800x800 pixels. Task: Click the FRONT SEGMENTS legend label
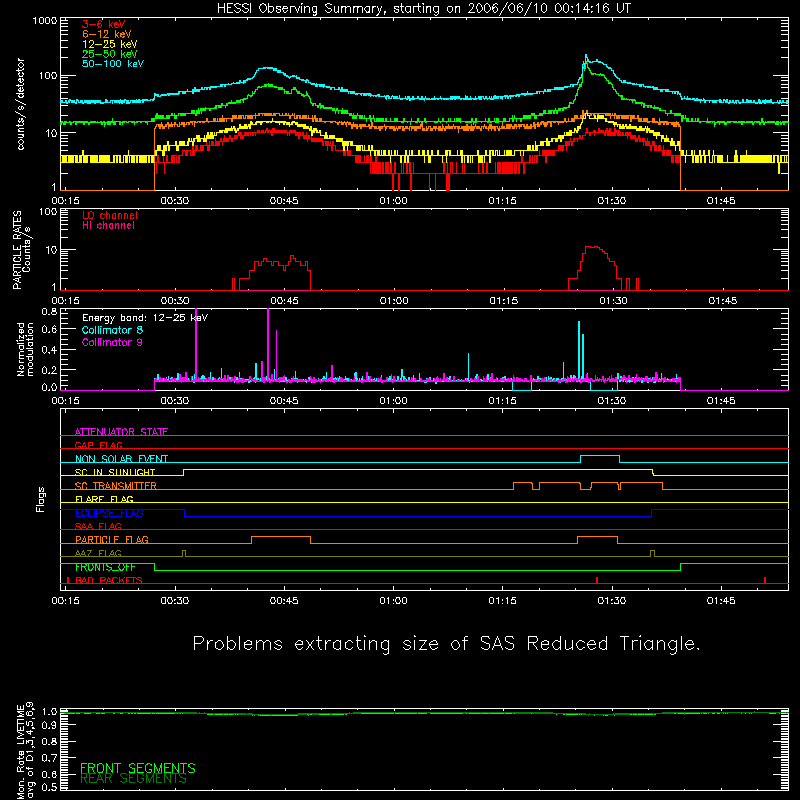click(x=138, y=768)
